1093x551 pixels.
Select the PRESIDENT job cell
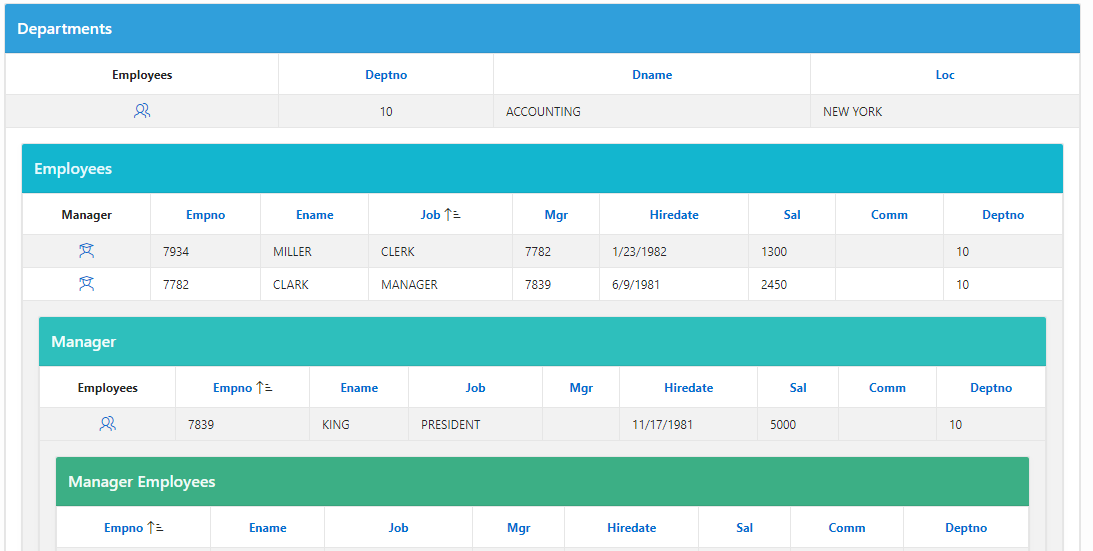[x=475, y=424]
